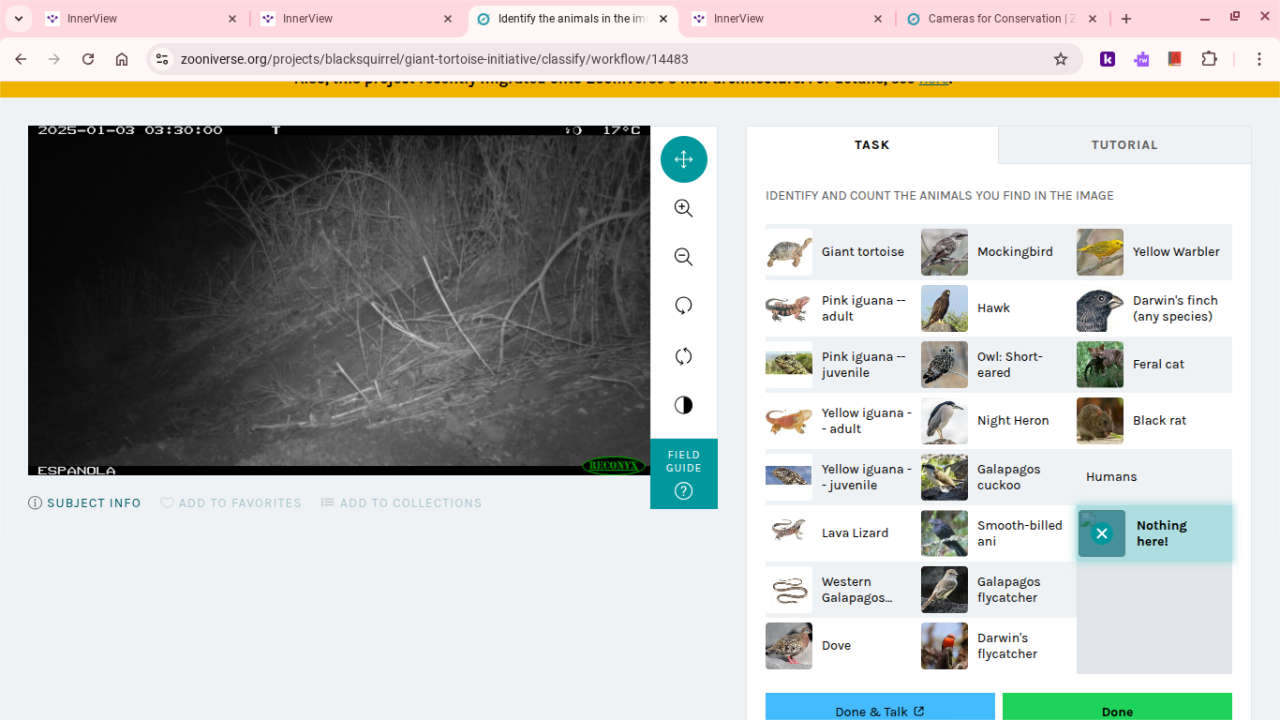
Task: Switch to the Task tab
Action: pyautogui.click(x=872, y=145)
